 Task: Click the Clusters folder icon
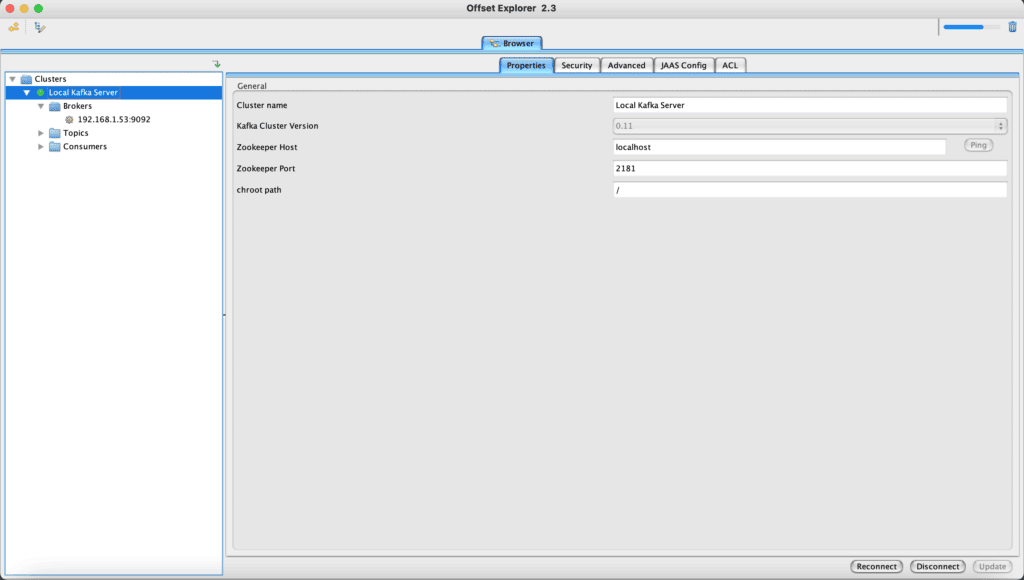tap(26, 79)
